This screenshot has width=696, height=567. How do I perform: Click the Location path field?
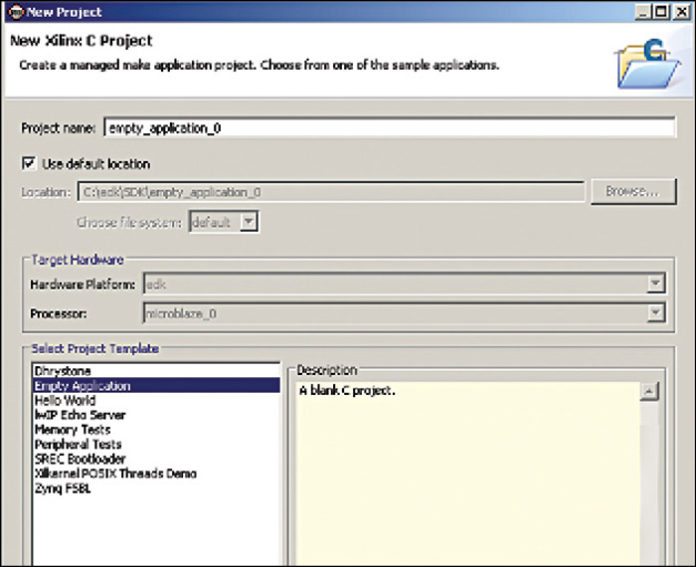pos(330,191)
